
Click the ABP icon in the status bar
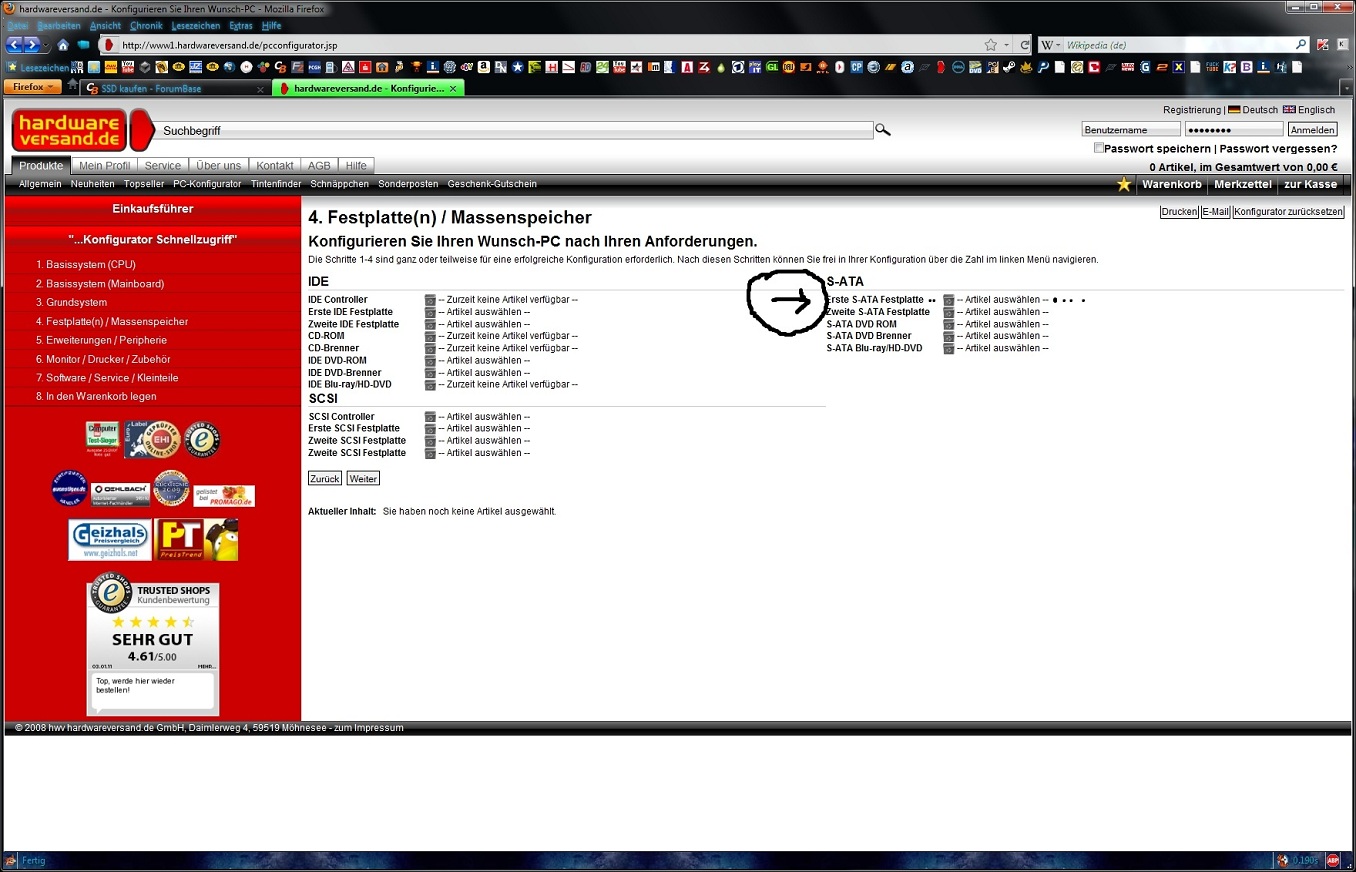[x=1333, y=860]
